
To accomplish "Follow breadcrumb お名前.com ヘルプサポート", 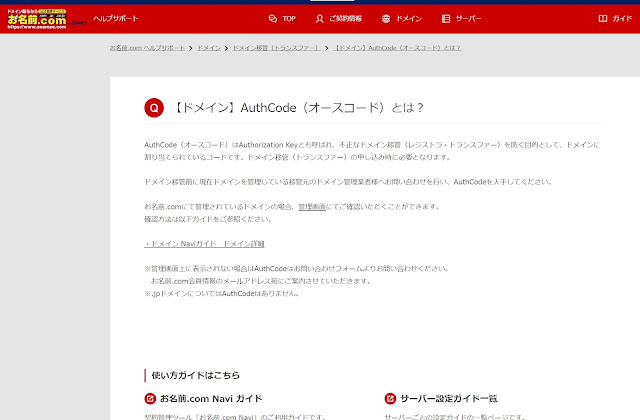I will [x=147, y=48].
